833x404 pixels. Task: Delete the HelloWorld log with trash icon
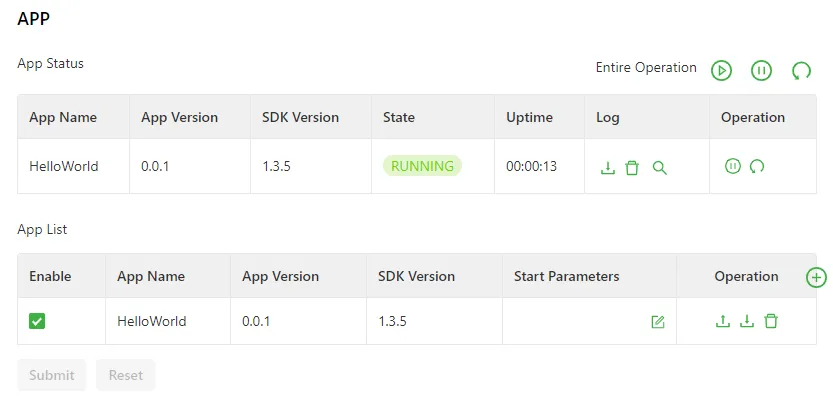[632, 168]
